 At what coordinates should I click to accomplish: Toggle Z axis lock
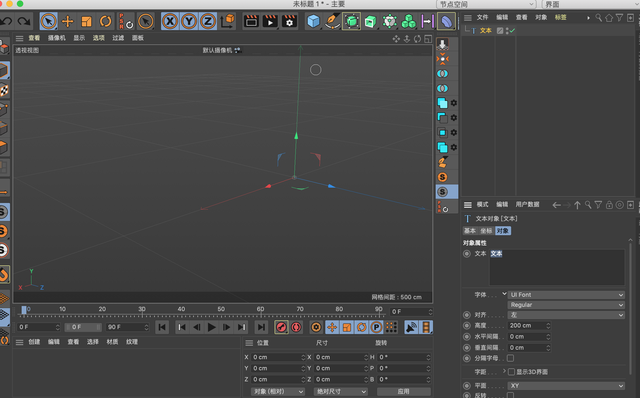tap(208, 21)
